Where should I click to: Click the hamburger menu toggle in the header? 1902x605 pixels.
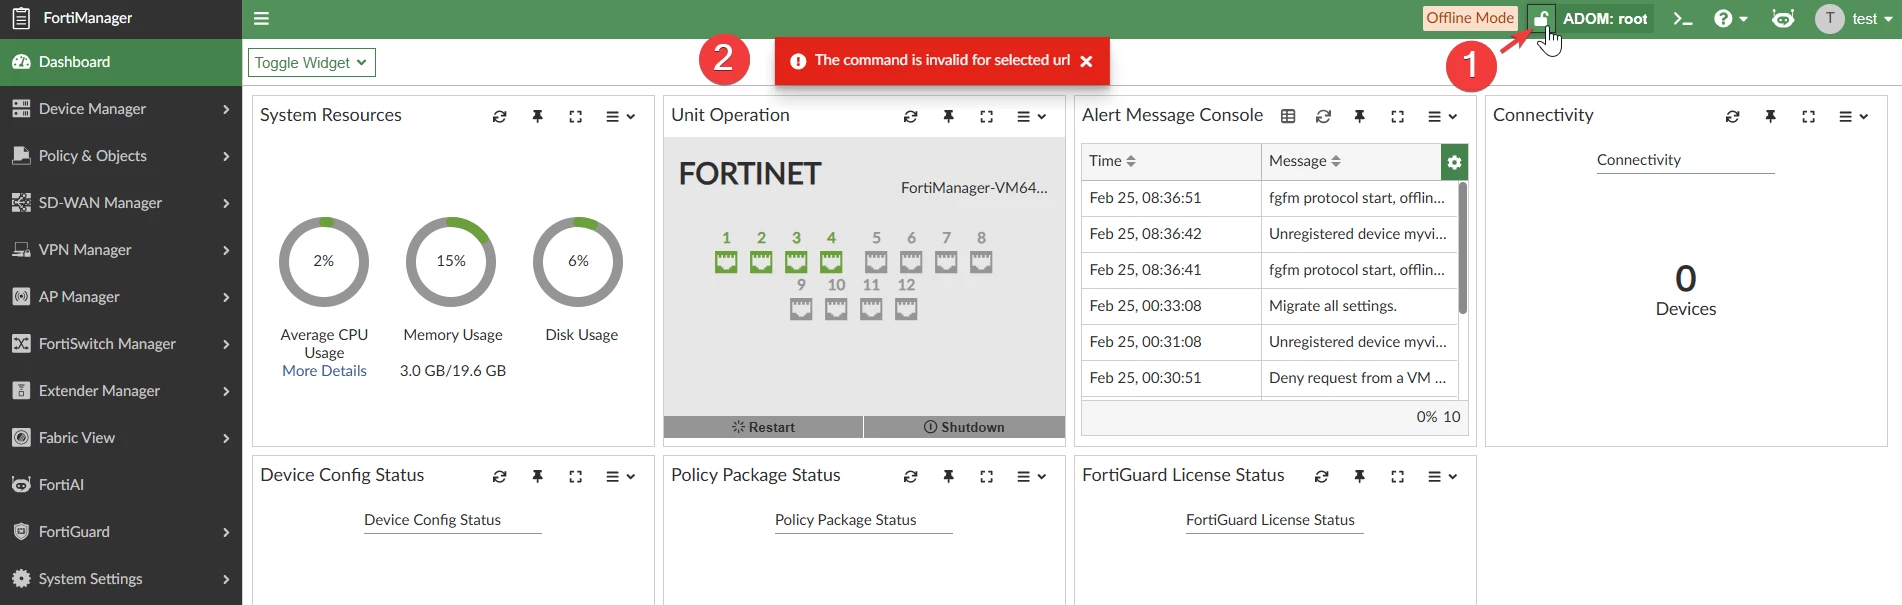click(x=261, y=18)
